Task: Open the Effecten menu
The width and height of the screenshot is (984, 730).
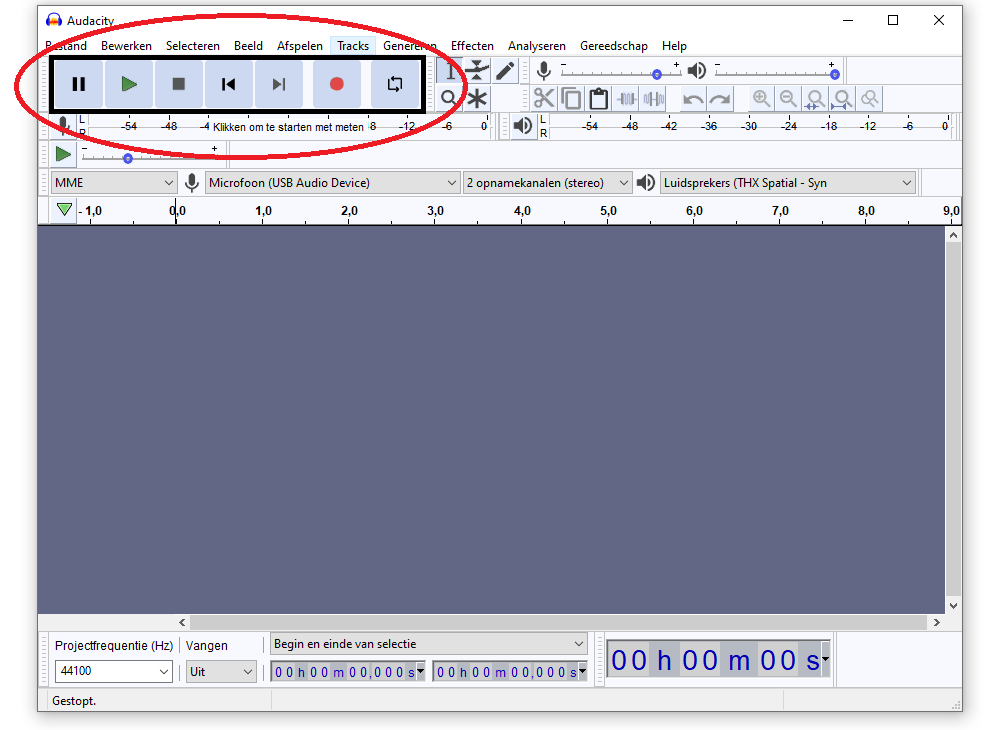Action: click(472, 45)
